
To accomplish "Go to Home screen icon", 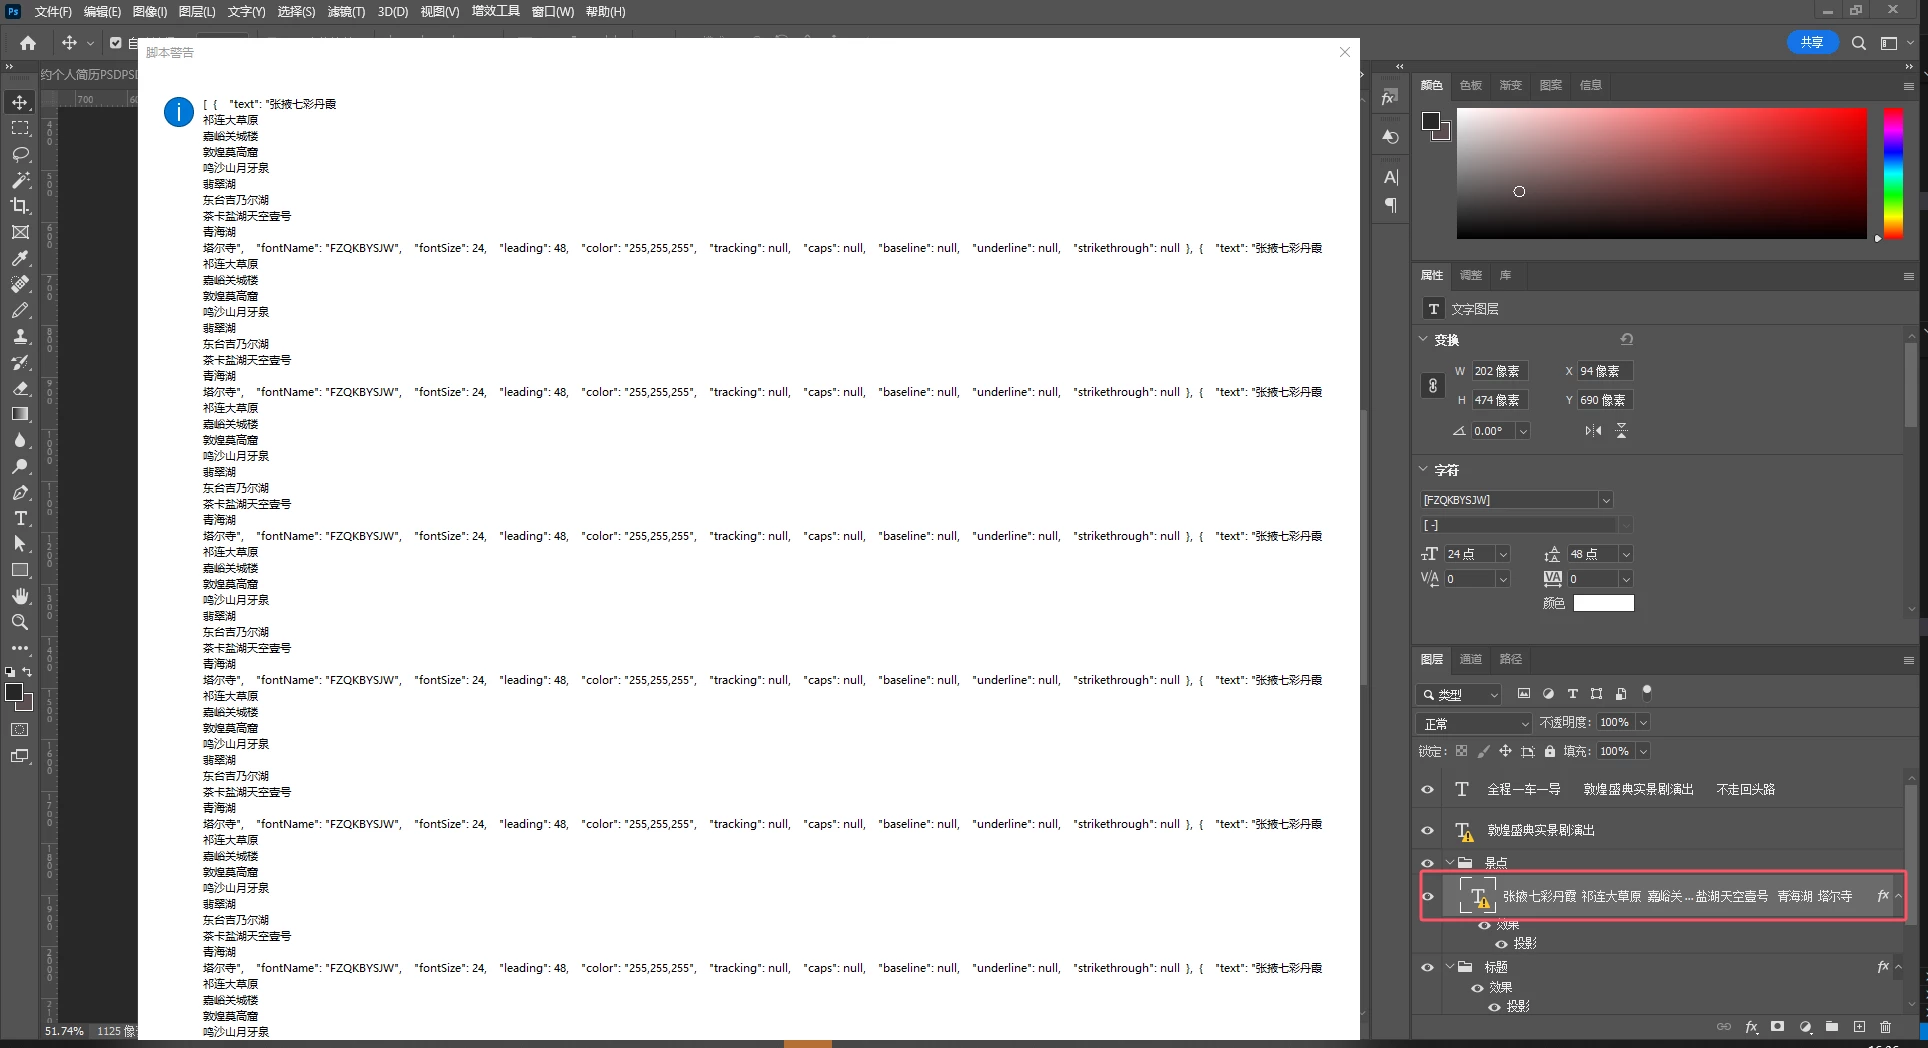I will coord(28,43).
